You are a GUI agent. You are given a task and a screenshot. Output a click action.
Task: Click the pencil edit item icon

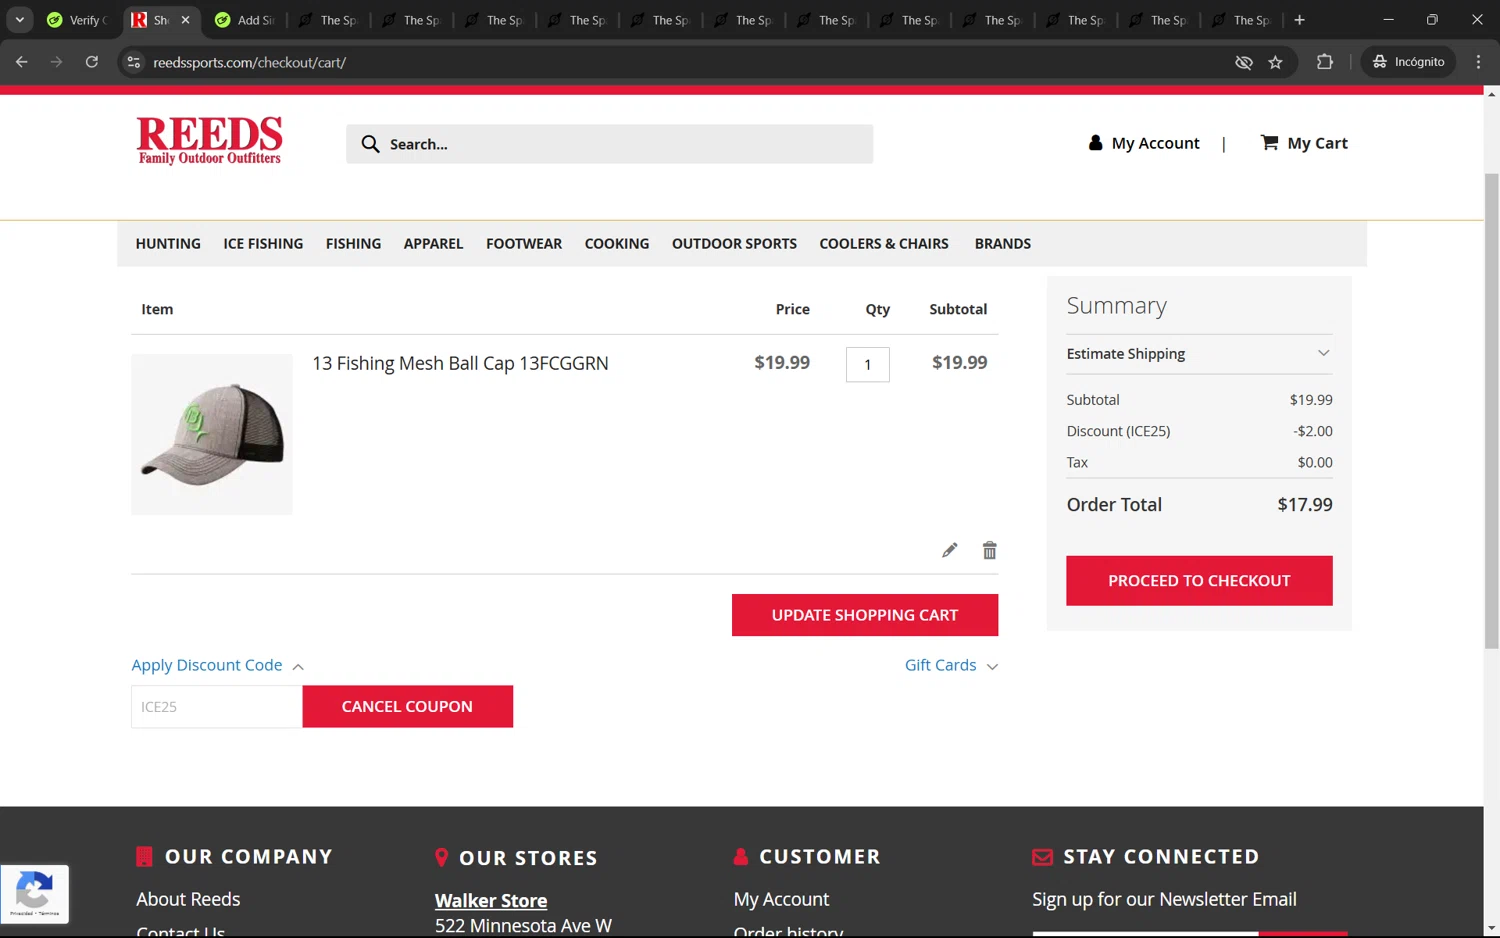[x=949, y=550]
